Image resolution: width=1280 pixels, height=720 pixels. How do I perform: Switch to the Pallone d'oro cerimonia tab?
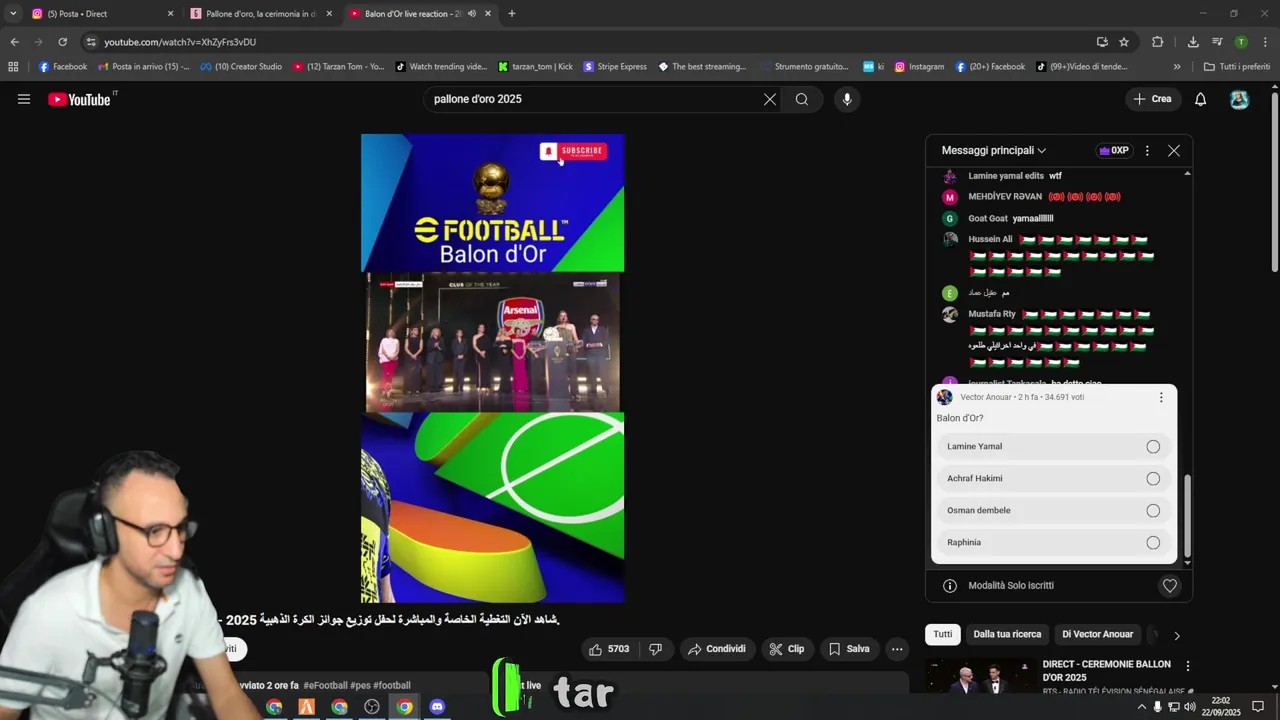pos(260,14)
